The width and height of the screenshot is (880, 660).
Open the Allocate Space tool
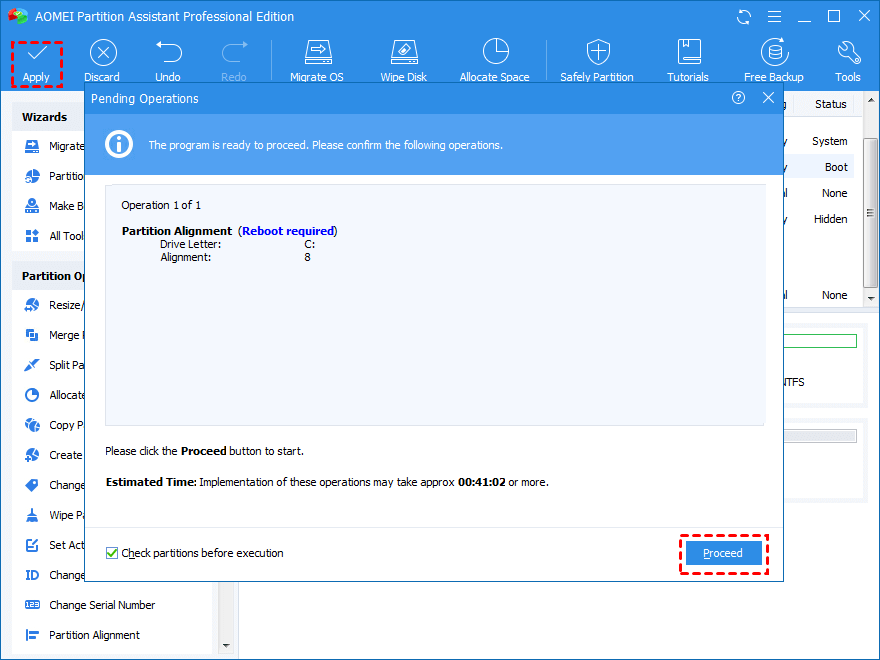494,61
